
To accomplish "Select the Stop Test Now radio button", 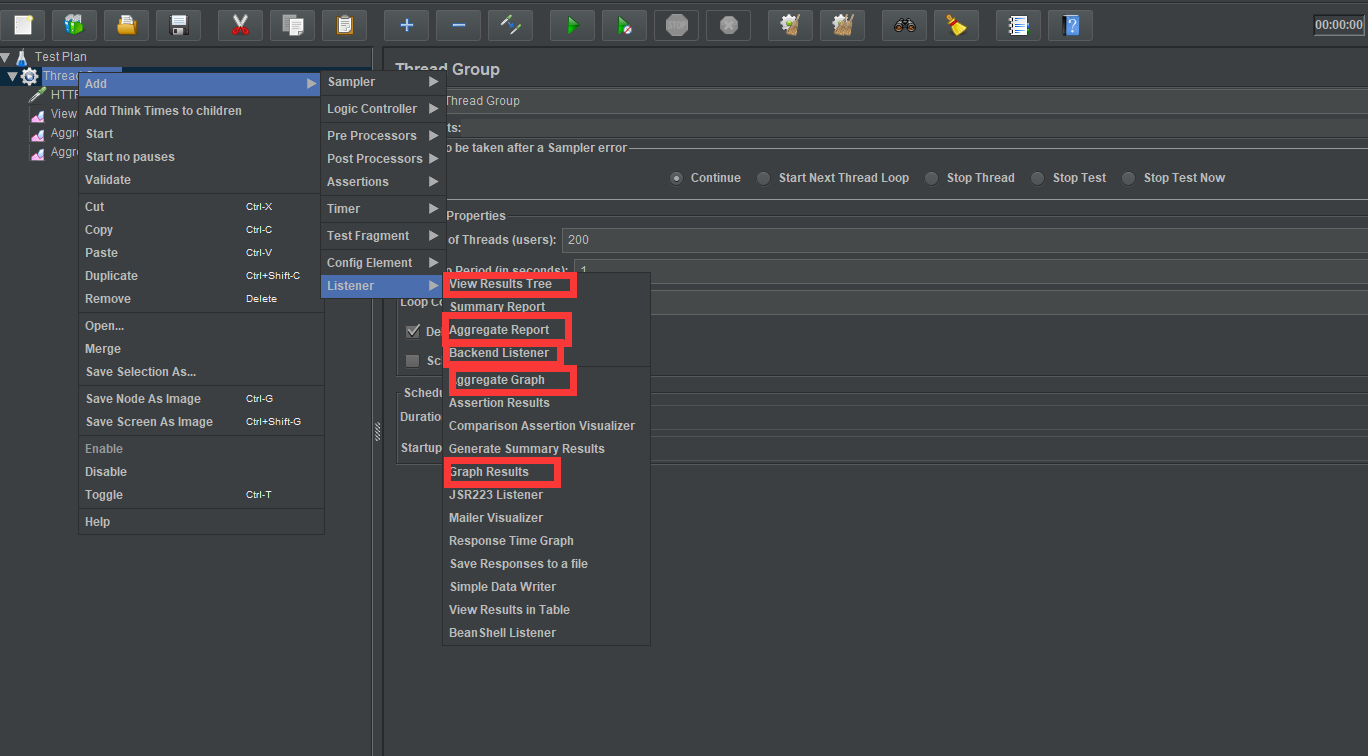I will point(1128,178).
